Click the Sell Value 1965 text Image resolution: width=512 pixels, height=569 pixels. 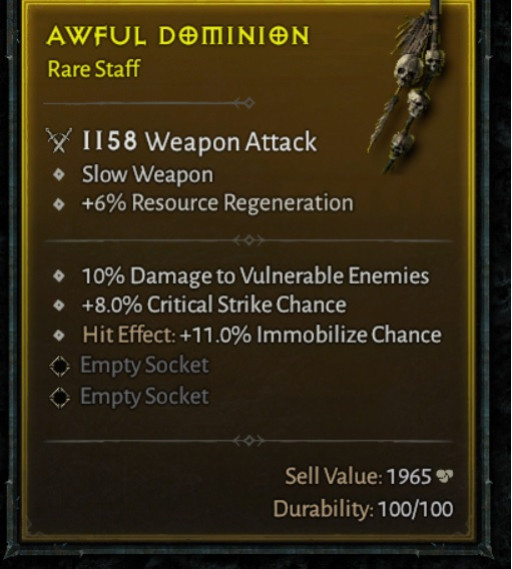(x=358, y=476)
